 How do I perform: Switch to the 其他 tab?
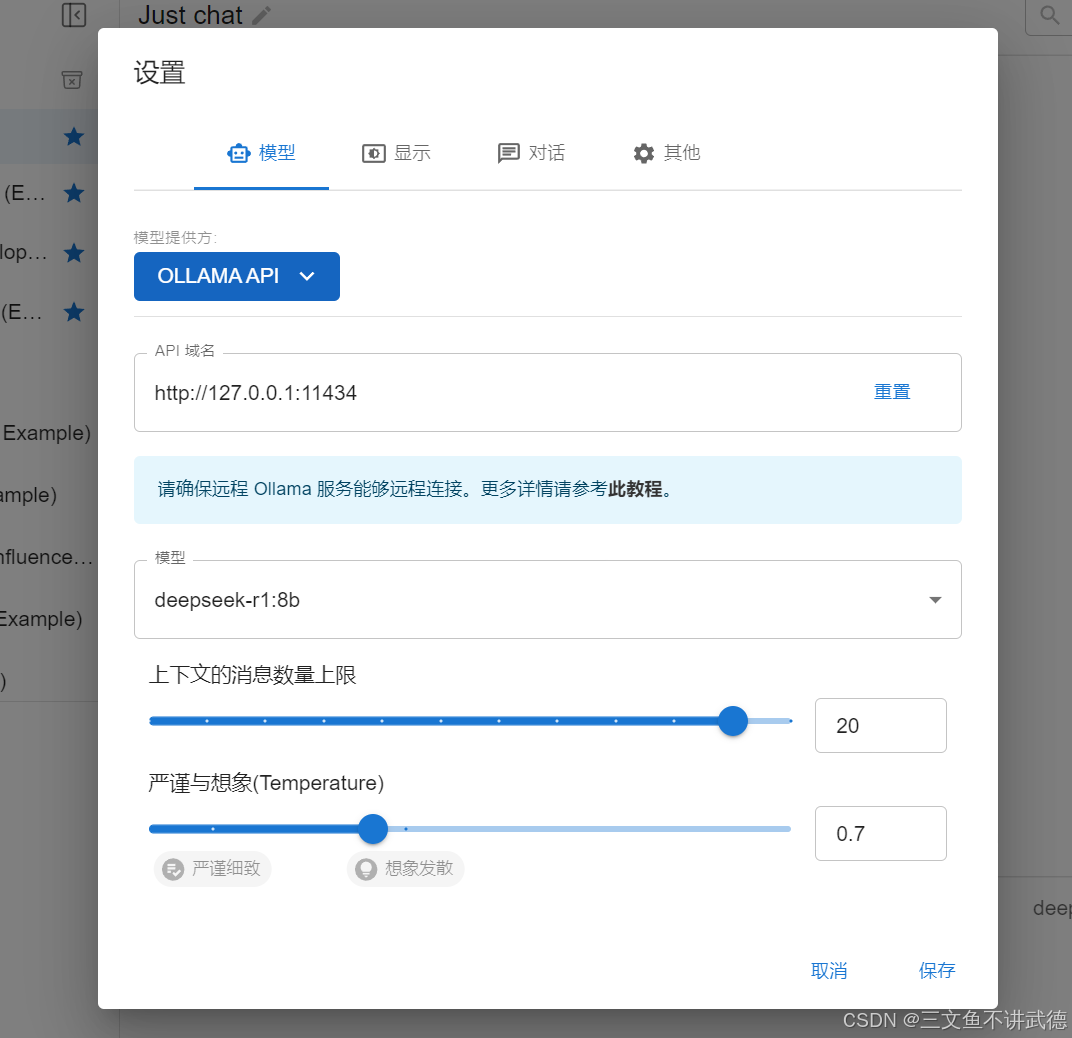tap(667, 153)
